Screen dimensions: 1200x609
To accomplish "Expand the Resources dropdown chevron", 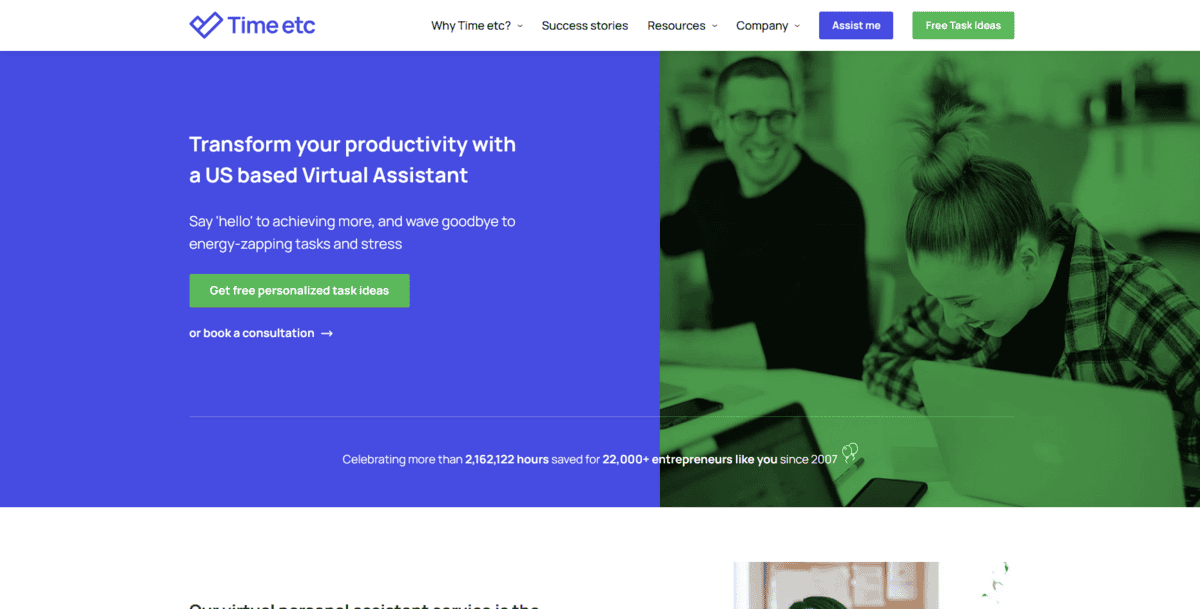I will 714,26.
